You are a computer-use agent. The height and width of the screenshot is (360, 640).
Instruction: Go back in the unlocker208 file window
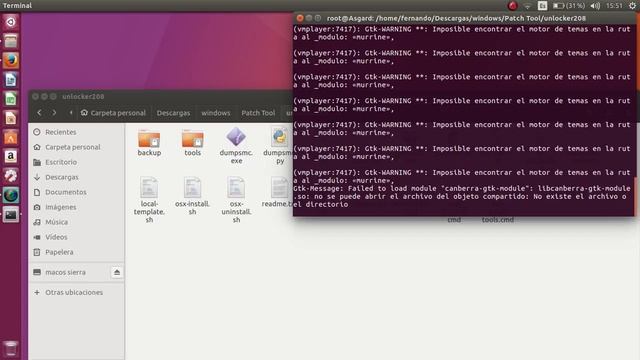(39, 113)
